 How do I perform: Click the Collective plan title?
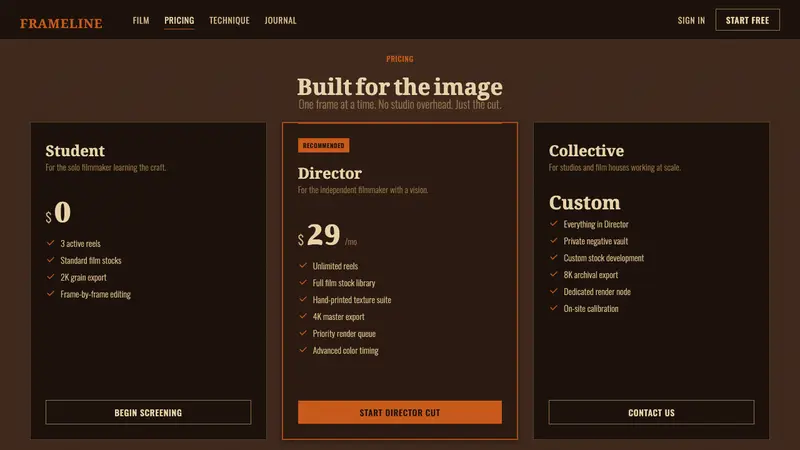pyautogui.click(x=586, y=151)
